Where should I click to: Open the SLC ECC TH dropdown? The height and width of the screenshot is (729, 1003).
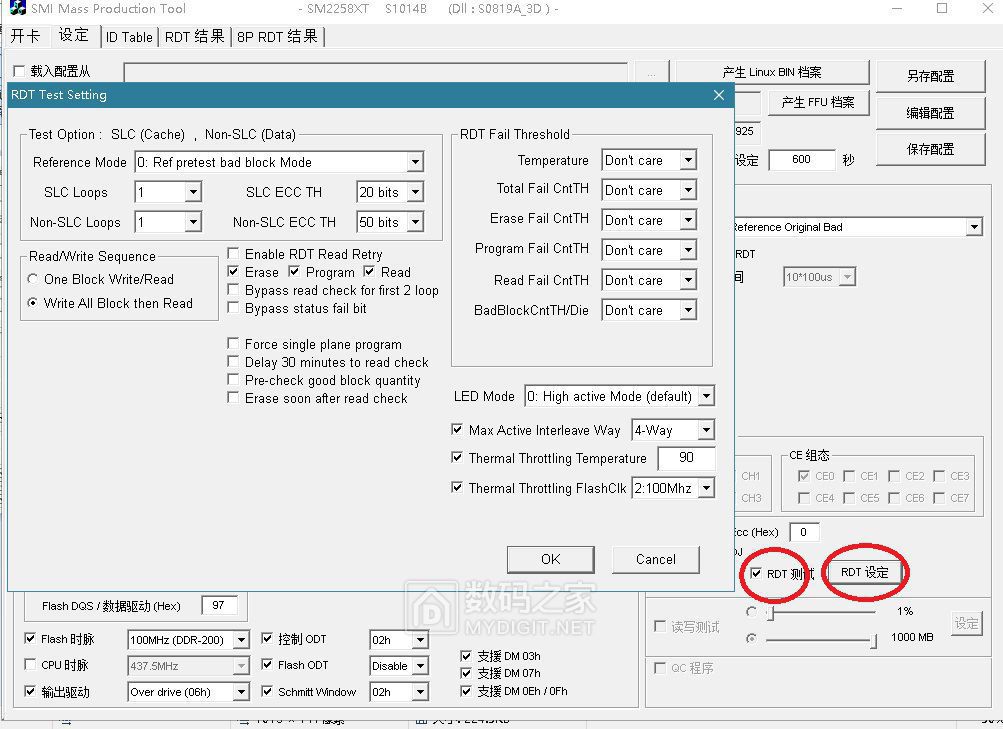415,192
